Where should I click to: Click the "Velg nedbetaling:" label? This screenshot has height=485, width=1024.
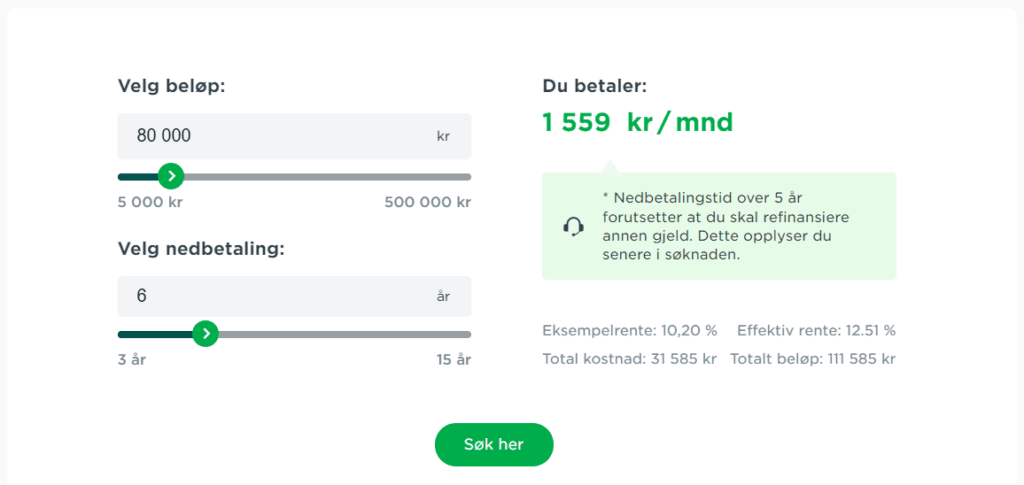point(201,249)
